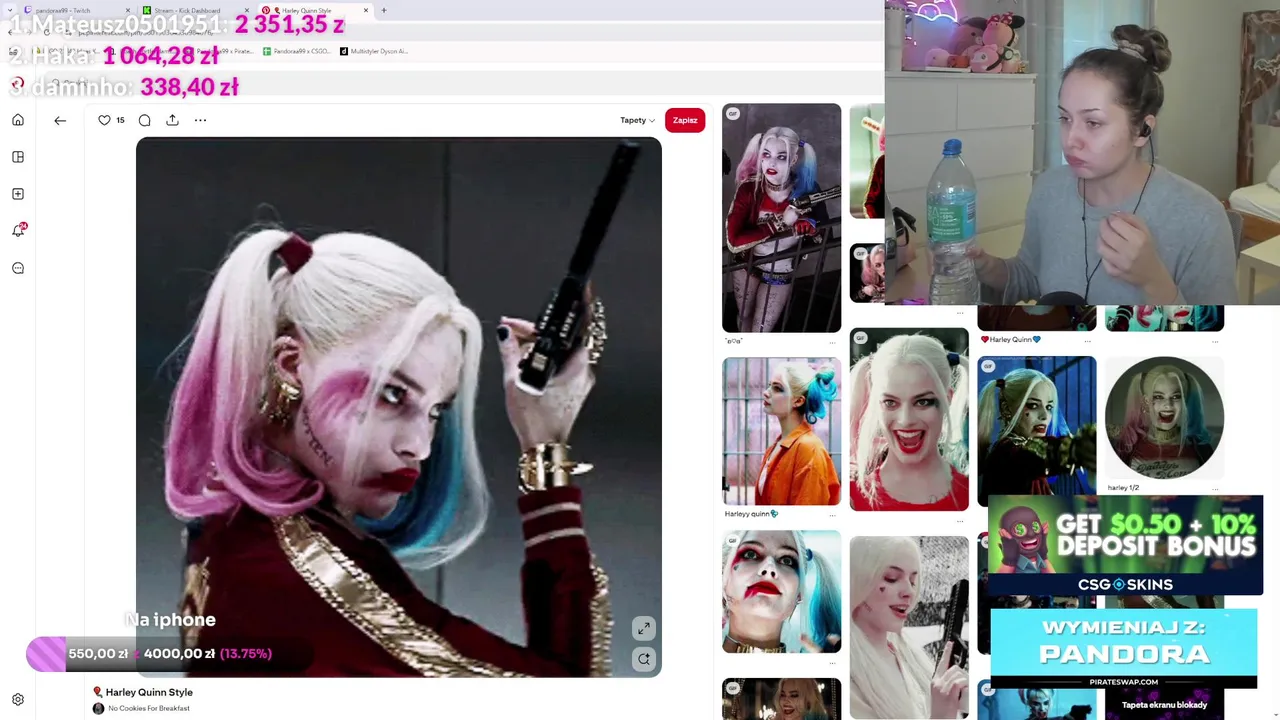Open more options under the stairs GIF pin
Image resolution: width=1280 pixels, height=720 pixels.
(832, 343)
